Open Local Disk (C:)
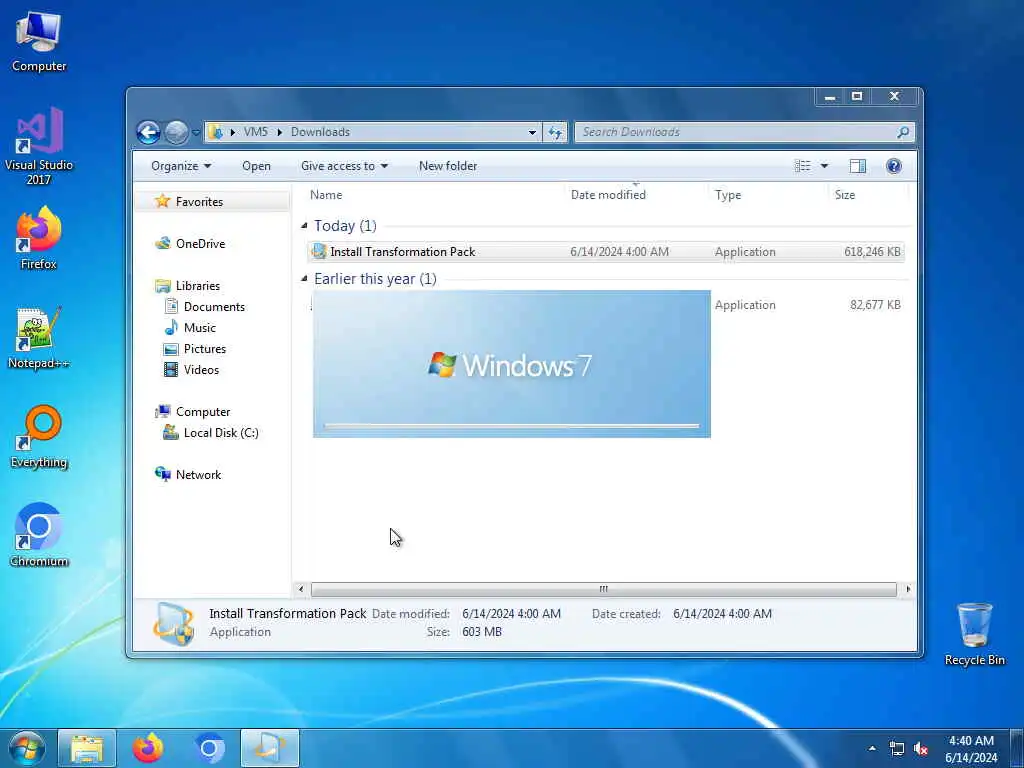The width and height of the screenshot is (1024, 768). 210,433
